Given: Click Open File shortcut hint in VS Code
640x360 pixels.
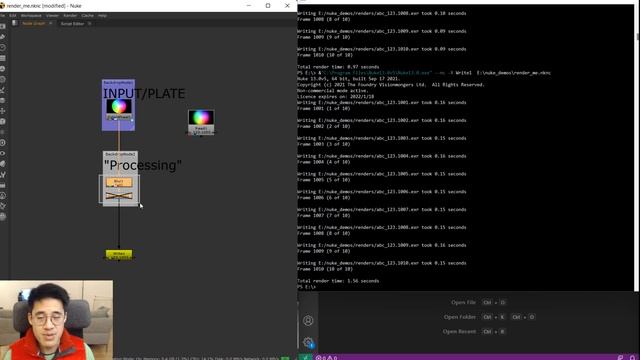Looking at the screenshot, I should point(478,302).
